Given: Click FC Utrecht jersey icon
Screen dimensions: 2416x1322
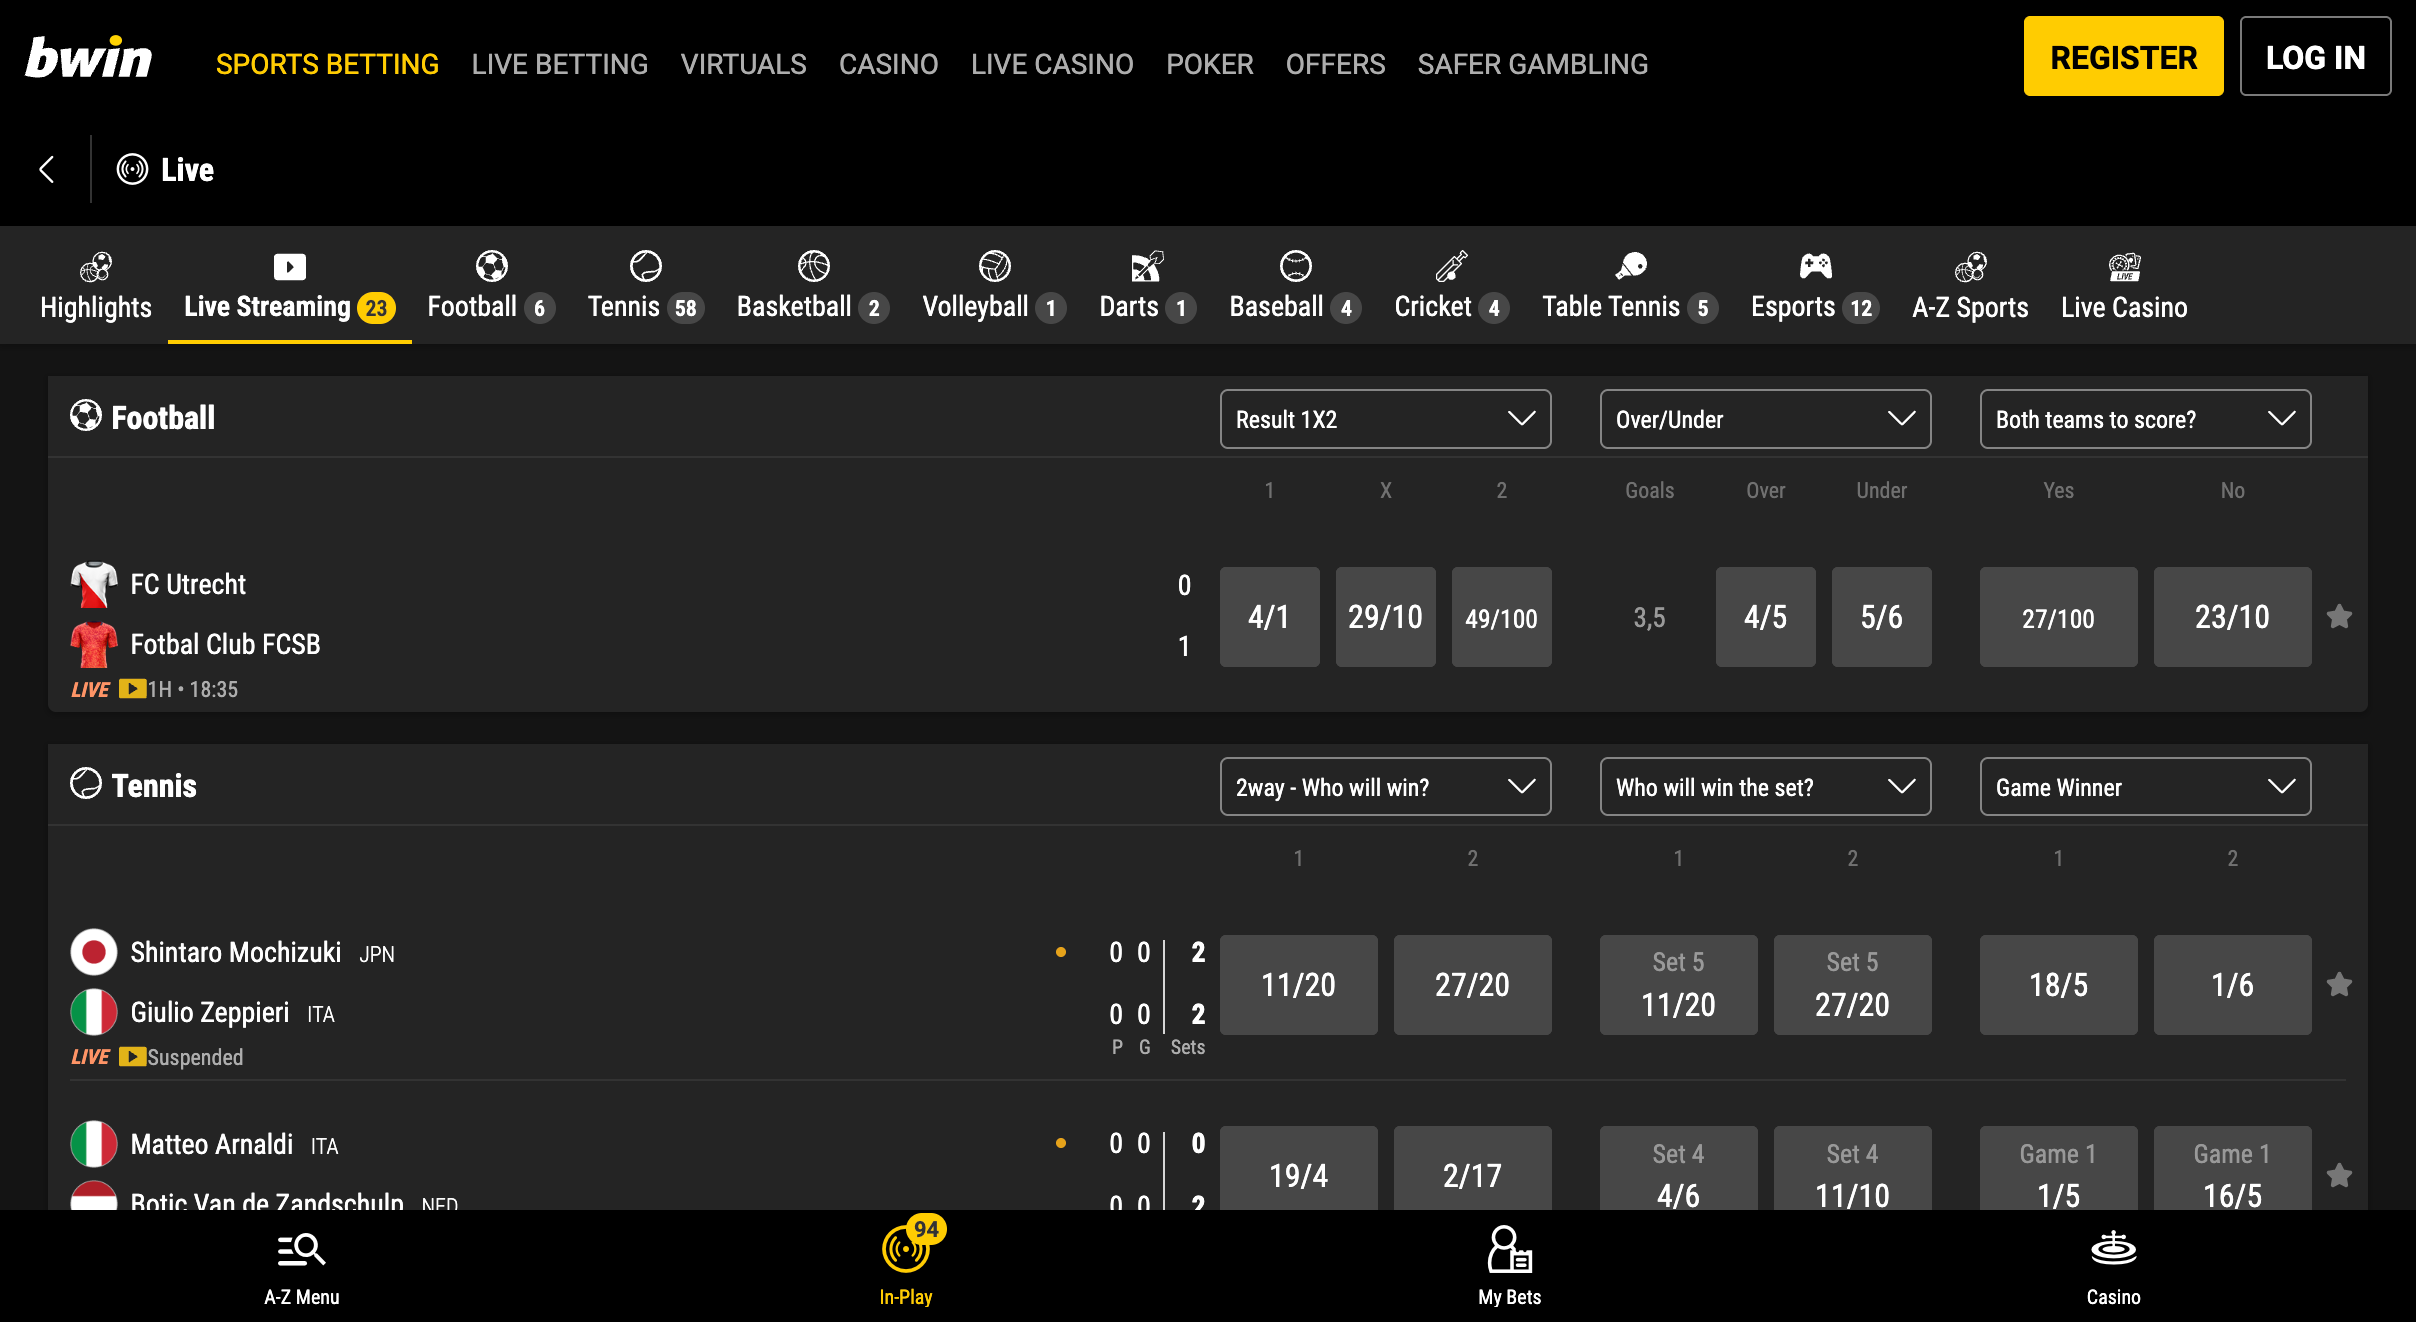Looking at the screenshot, I should [94, 584].
